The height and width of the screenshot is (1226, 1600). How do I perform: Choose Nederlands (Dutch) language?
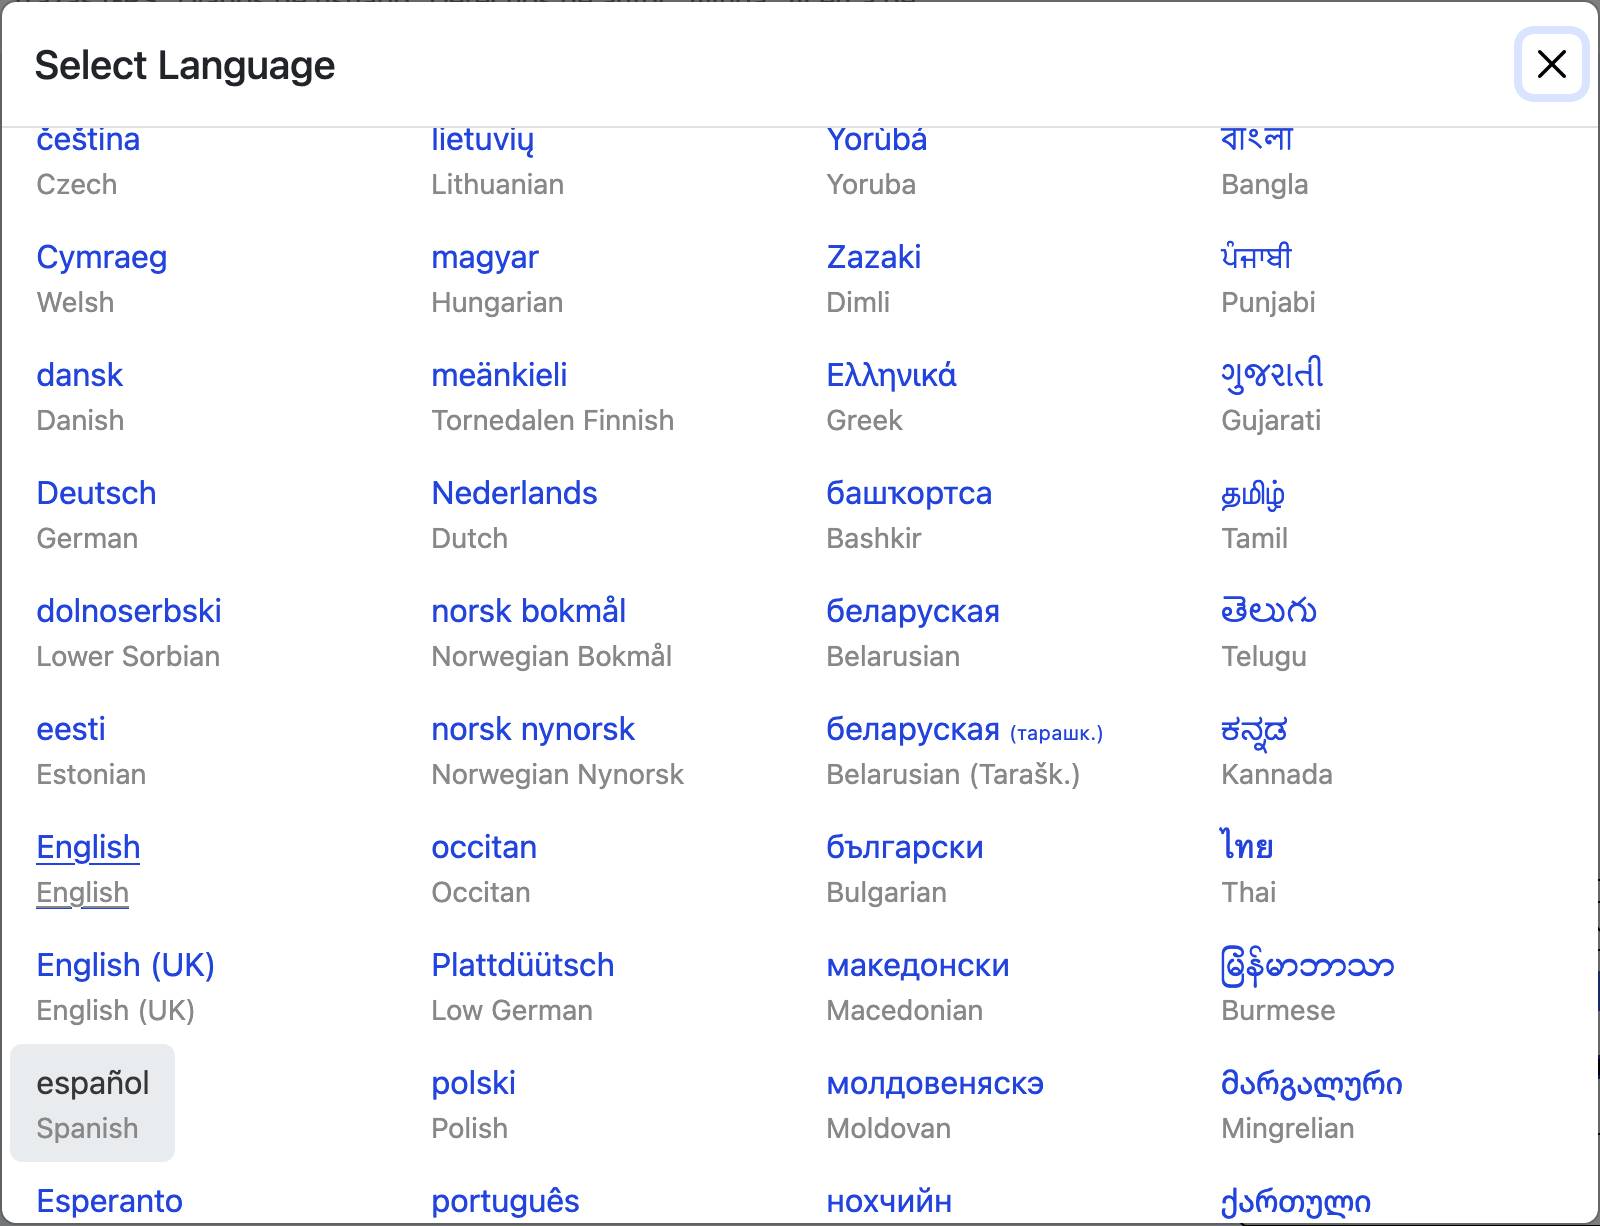(514, 494)
